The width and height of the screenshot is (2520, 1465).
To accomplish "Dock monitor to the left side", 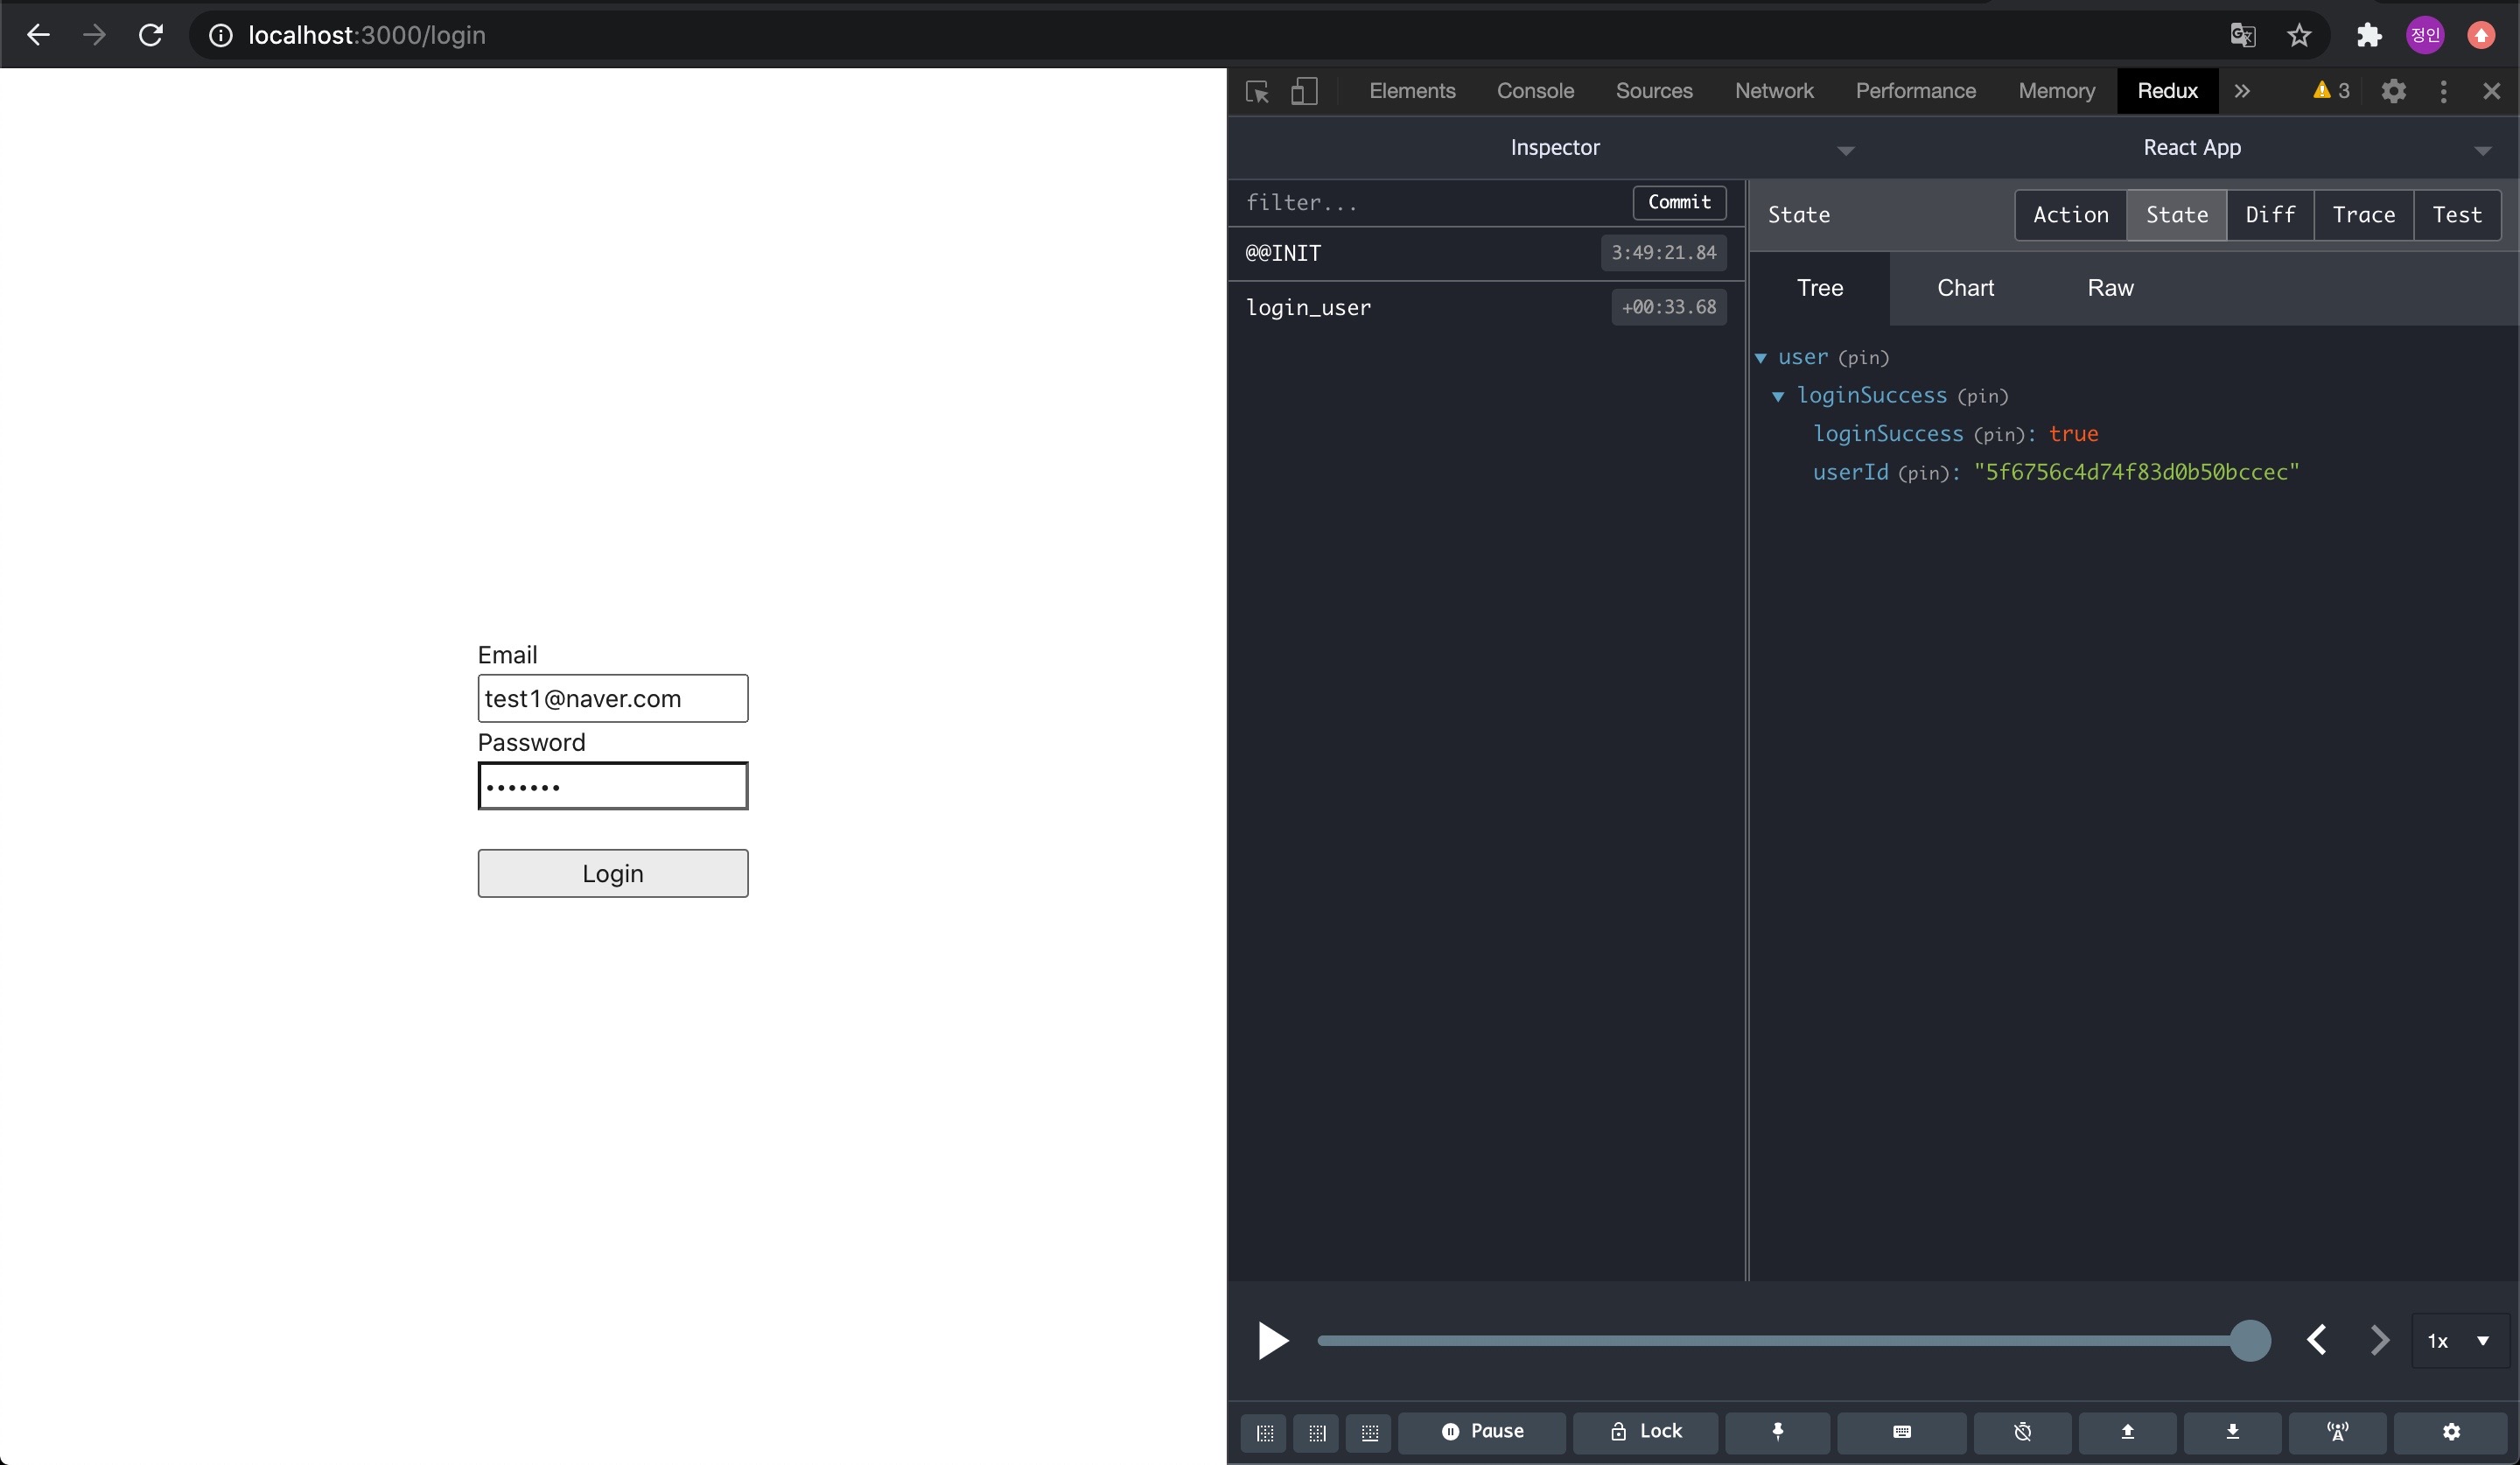I will [x=1264, y=1433].
